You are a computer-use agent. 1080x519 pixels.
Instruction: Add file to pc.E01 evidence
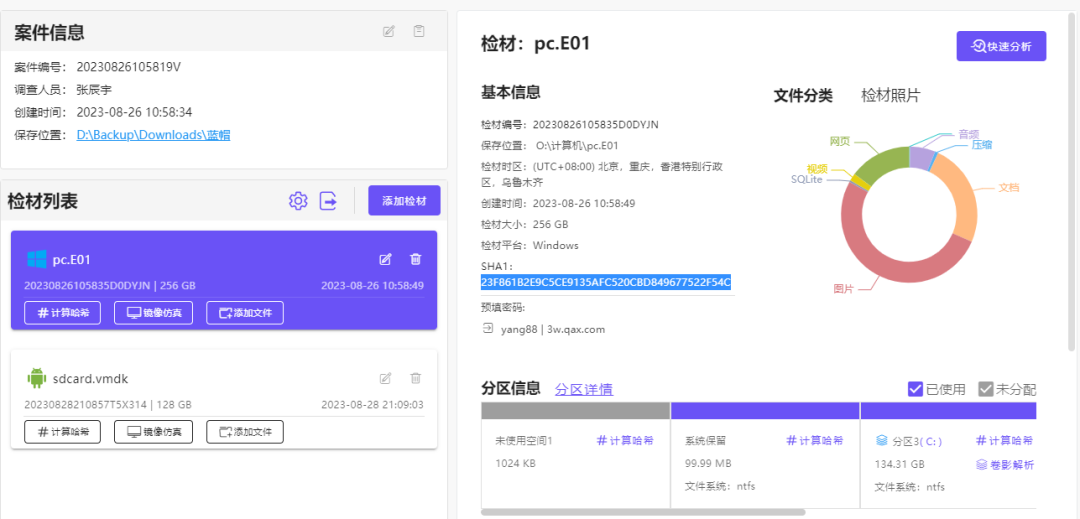pyautogui.click(x=245, y=313)
